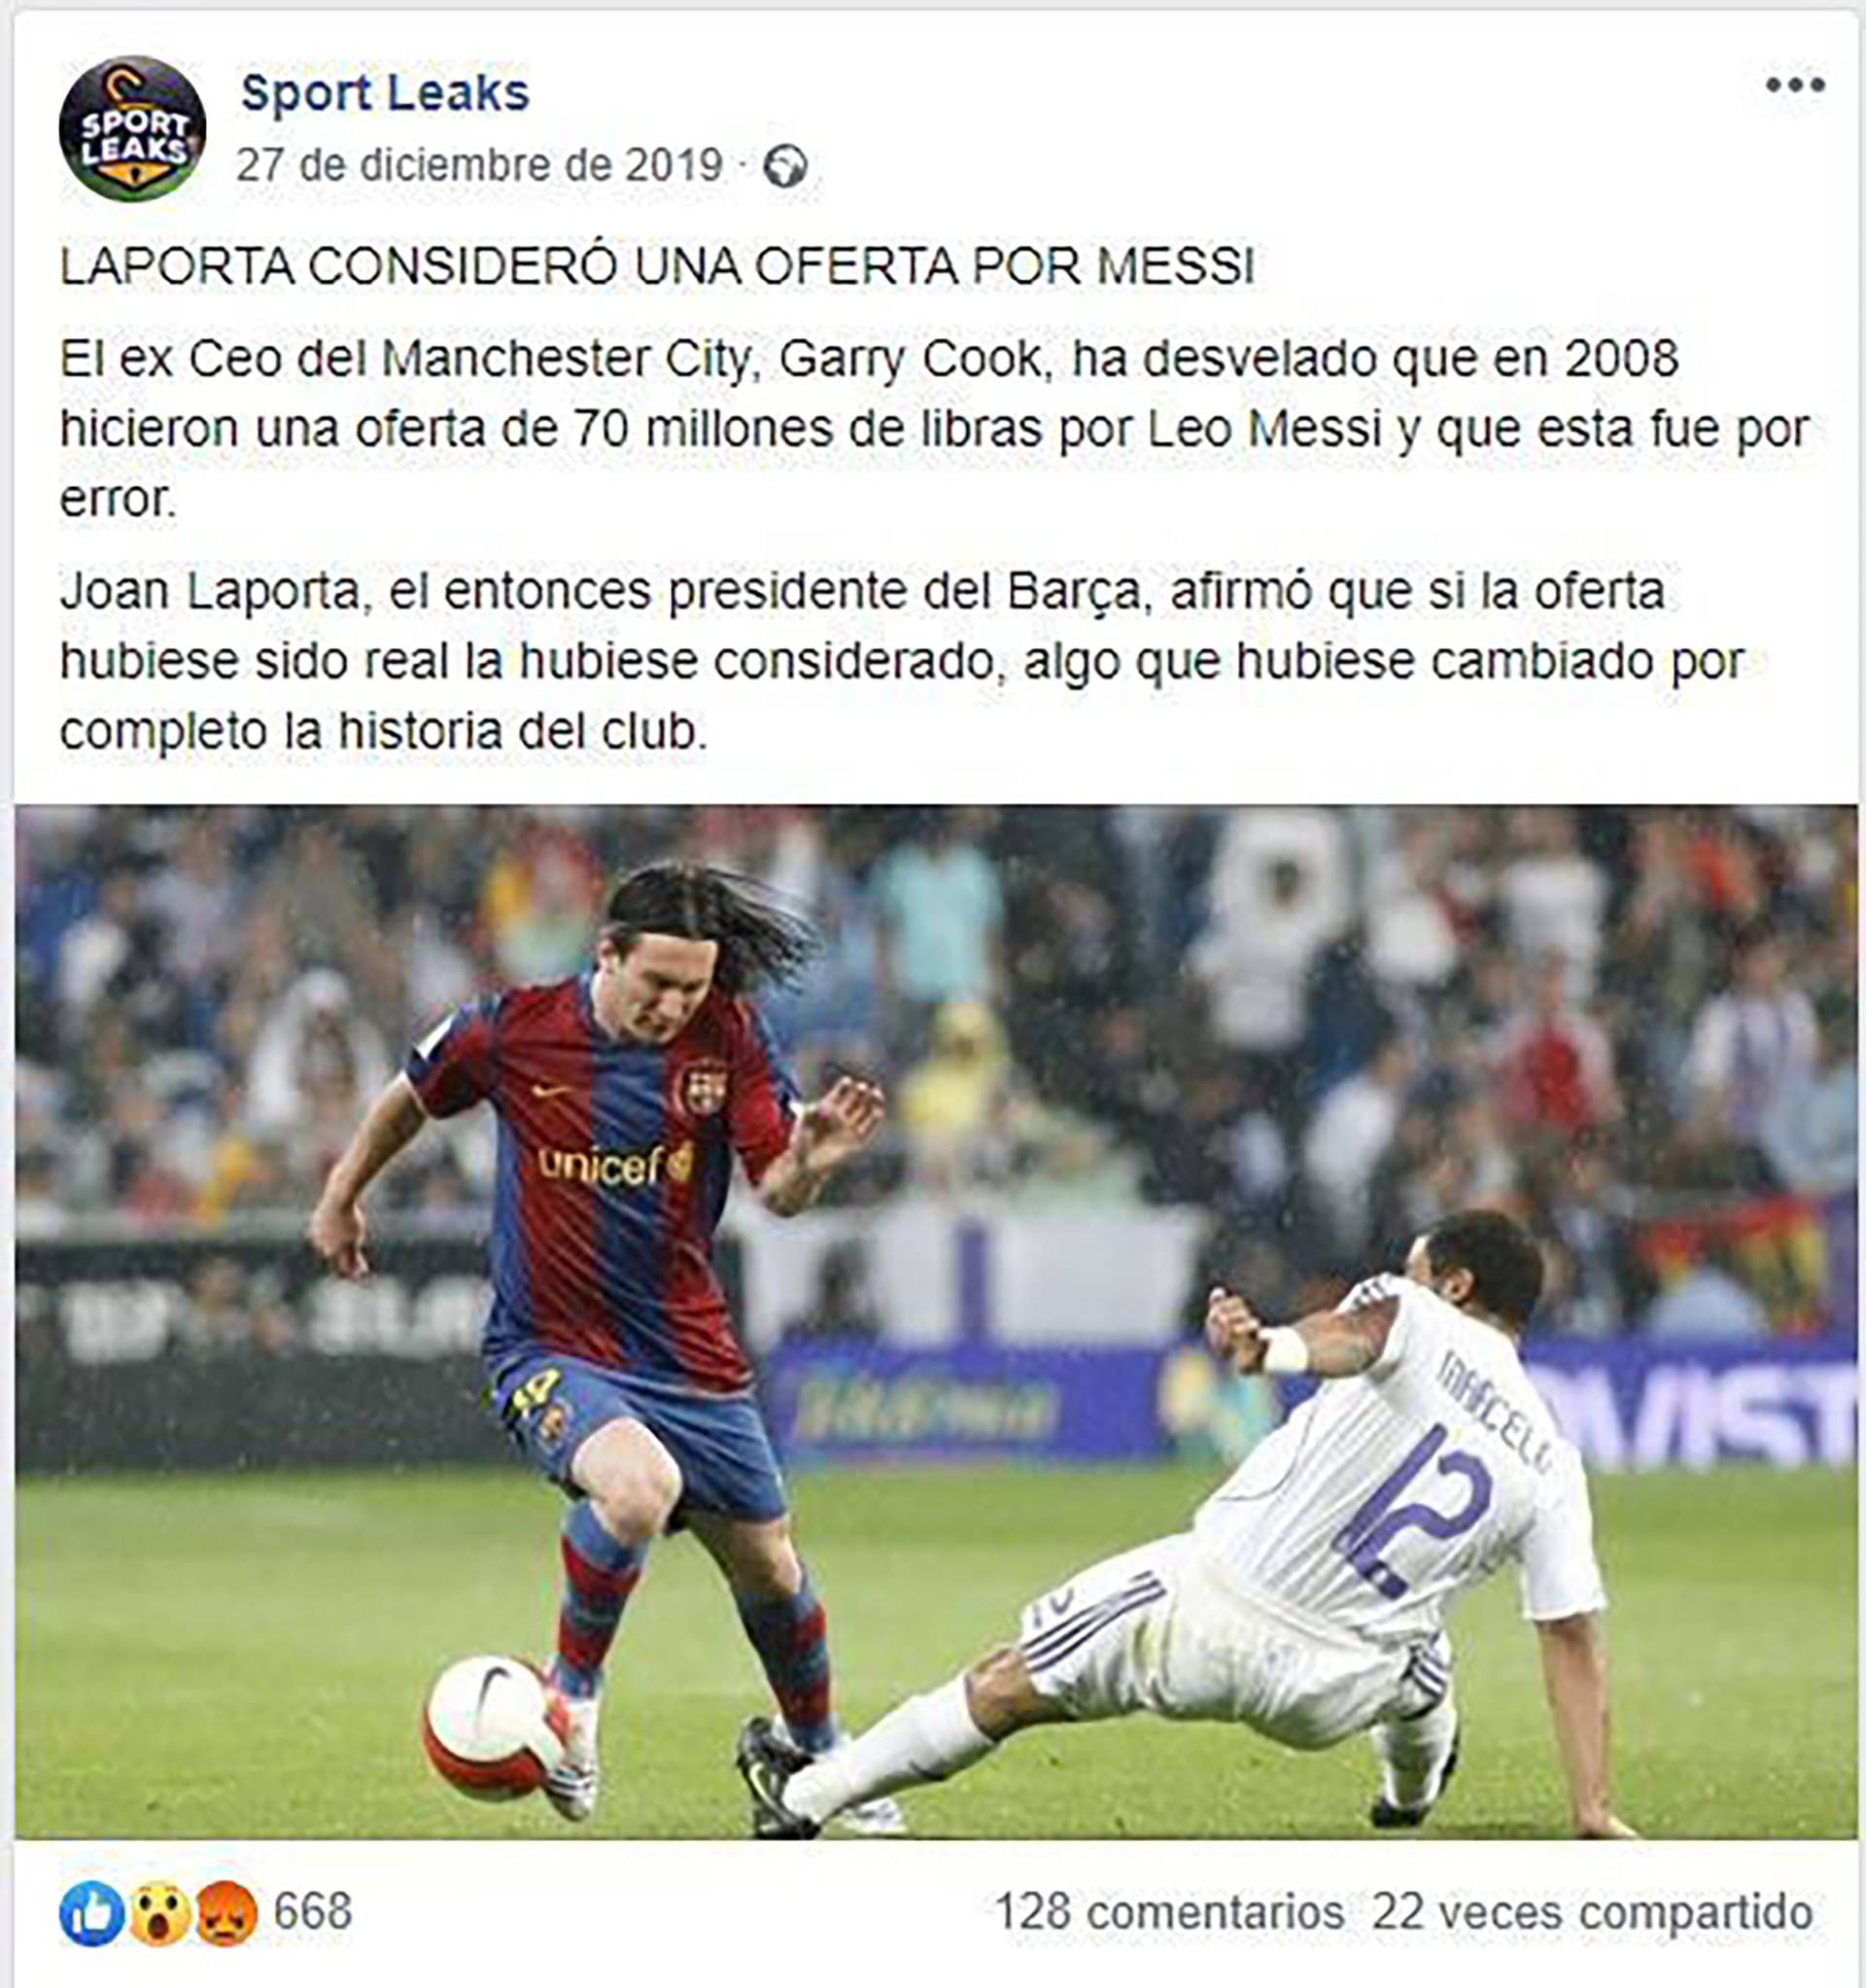Click the number 12 on the white jersey
This screenshot has height=1988, width=1866.
click(1417, 1509)
